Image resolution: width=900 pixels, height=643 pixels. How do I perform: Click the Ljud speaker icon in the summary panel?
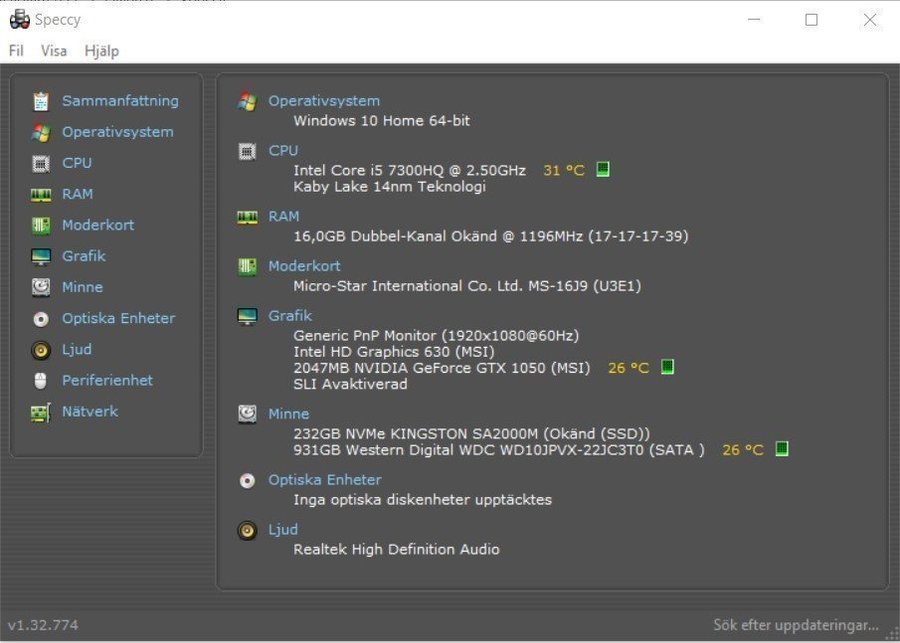click(247, 530)
